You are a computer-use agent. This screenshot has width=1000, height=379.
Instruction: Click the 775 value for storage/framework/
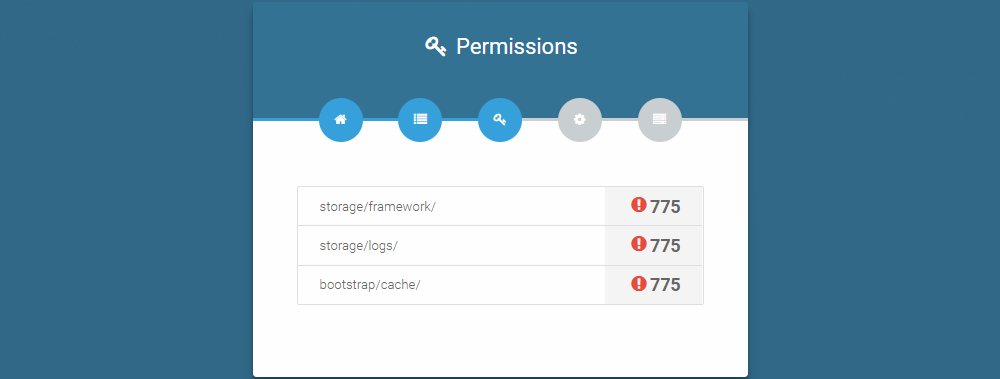click(x=665, y=207)
